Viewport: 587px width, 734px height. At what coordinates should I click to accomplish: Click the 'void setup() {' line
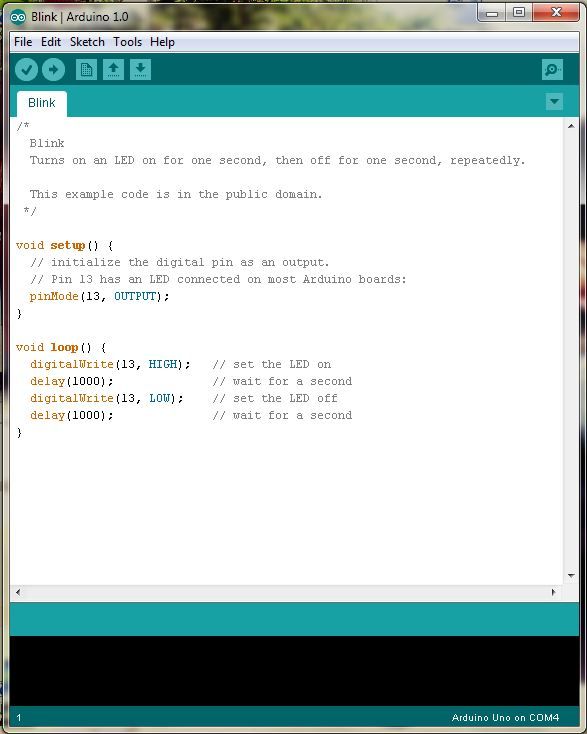tap(64, 245)
